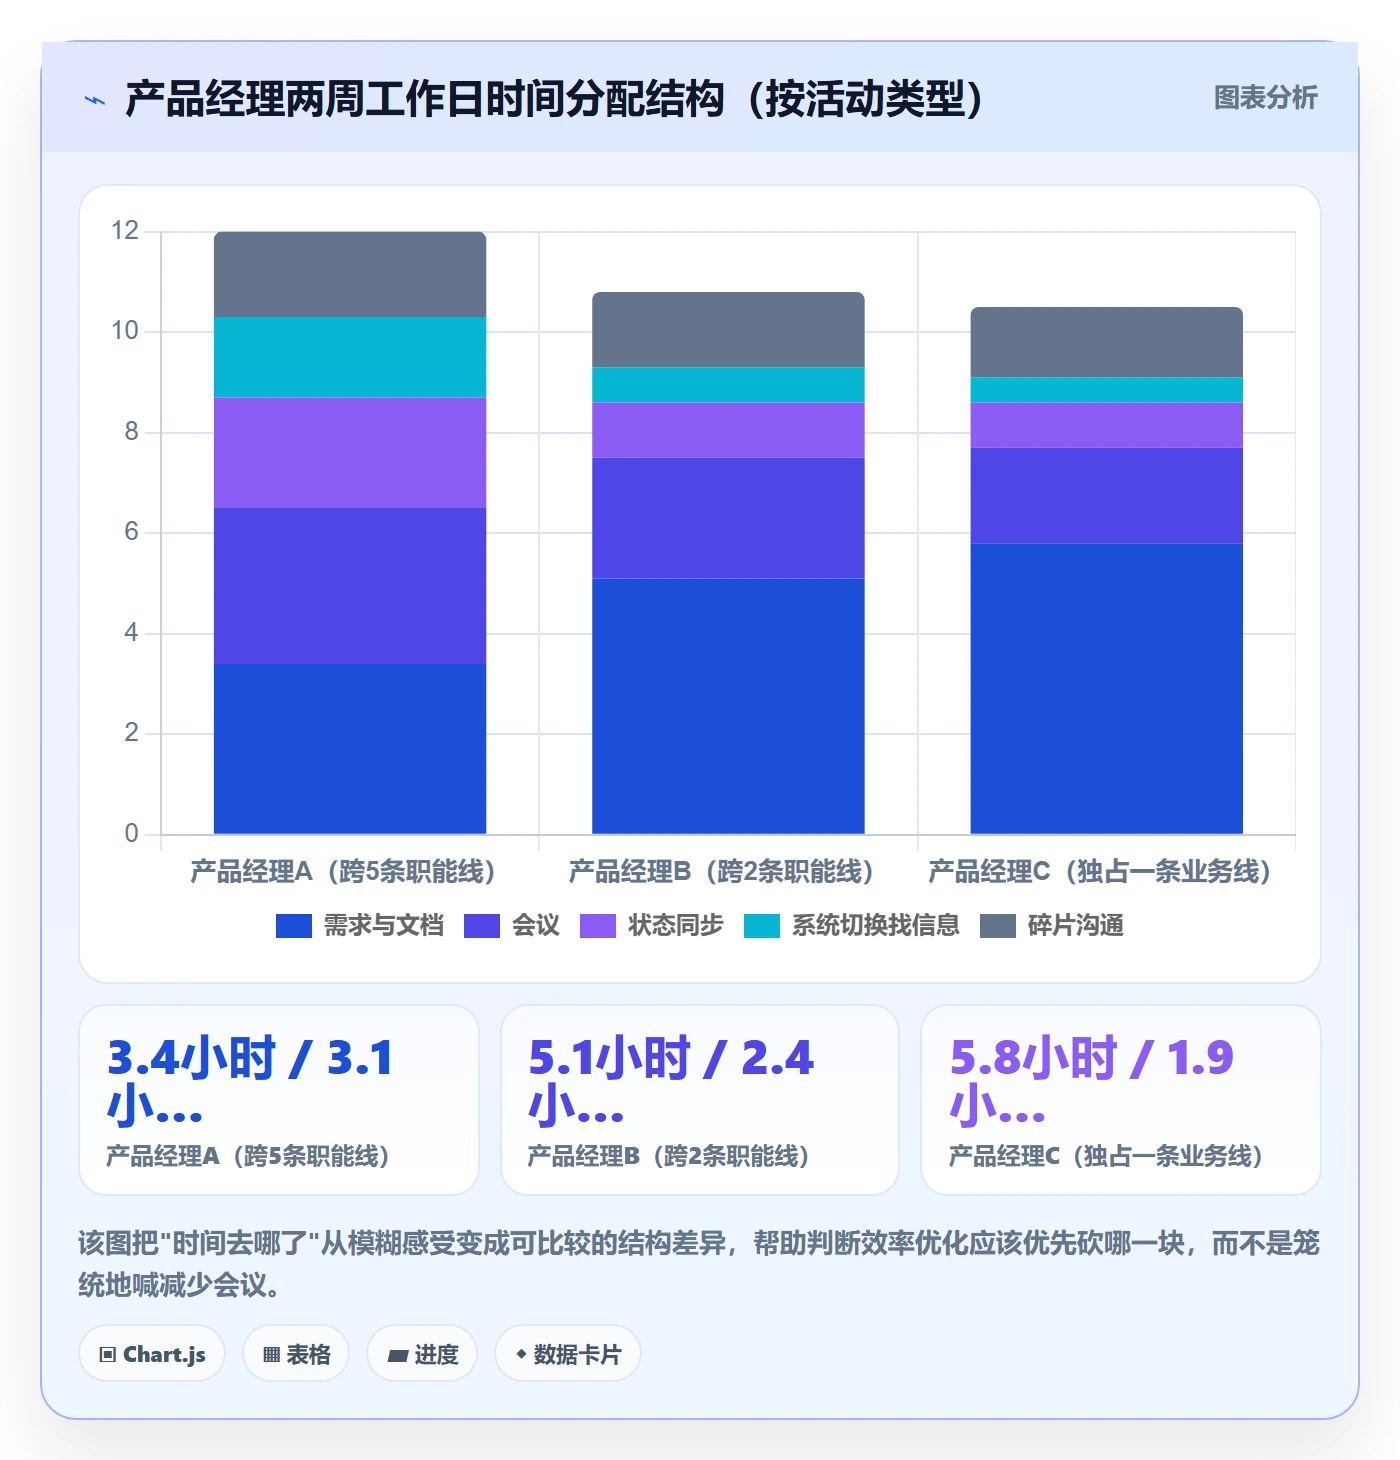This screenshot has height=1460, width=1400.
Task: Click 产品经理C's blue 需求与文档 bar segment
Action: 1107,689
